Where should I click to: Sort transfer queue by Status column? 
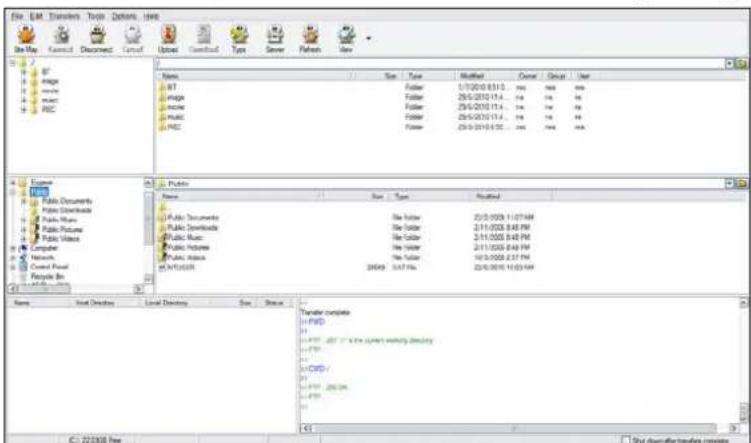pos(274,303)
